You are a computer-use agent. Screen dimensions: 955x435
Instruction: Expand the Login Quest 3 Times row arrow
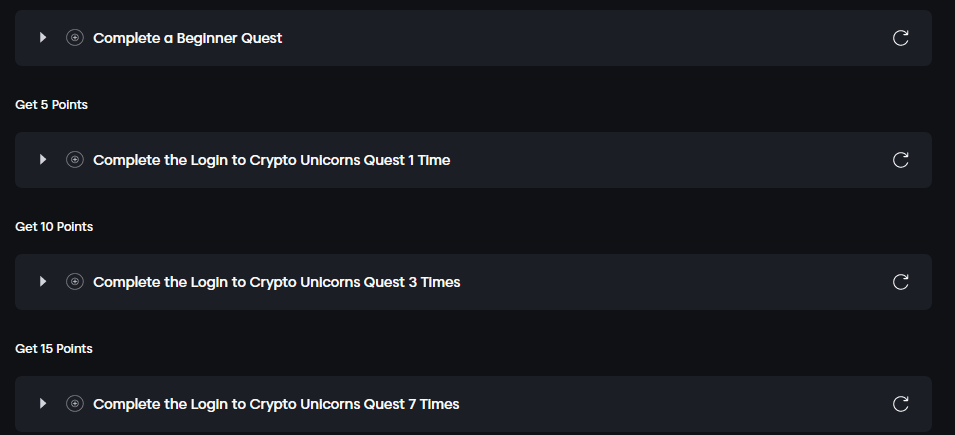coord(43,282)
